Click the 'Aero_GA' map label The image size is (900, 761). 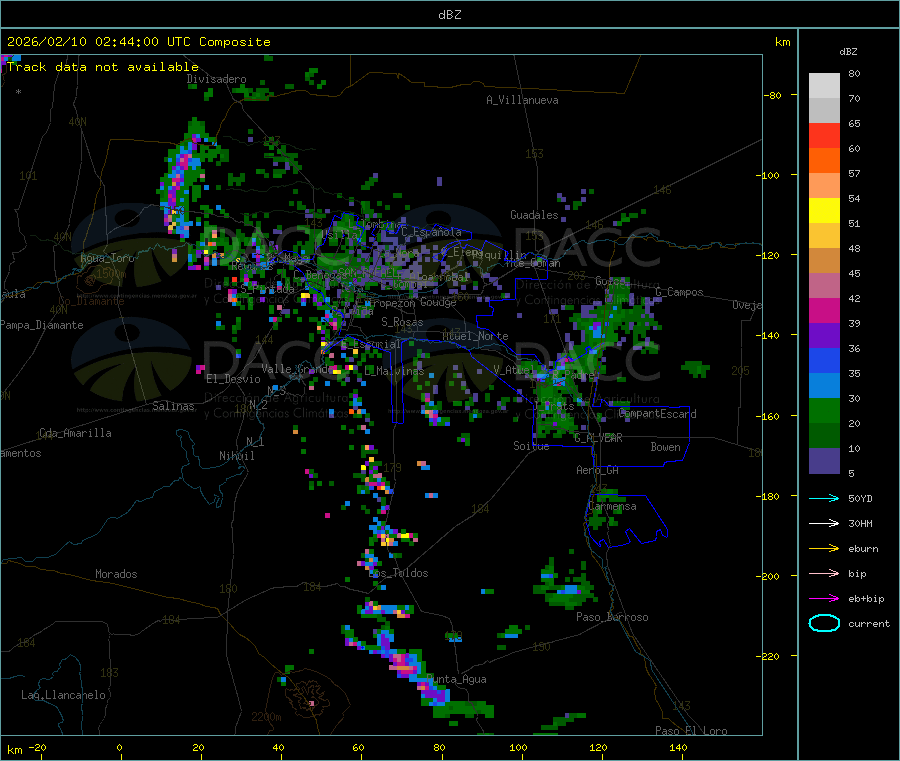[x=598, y=470]
